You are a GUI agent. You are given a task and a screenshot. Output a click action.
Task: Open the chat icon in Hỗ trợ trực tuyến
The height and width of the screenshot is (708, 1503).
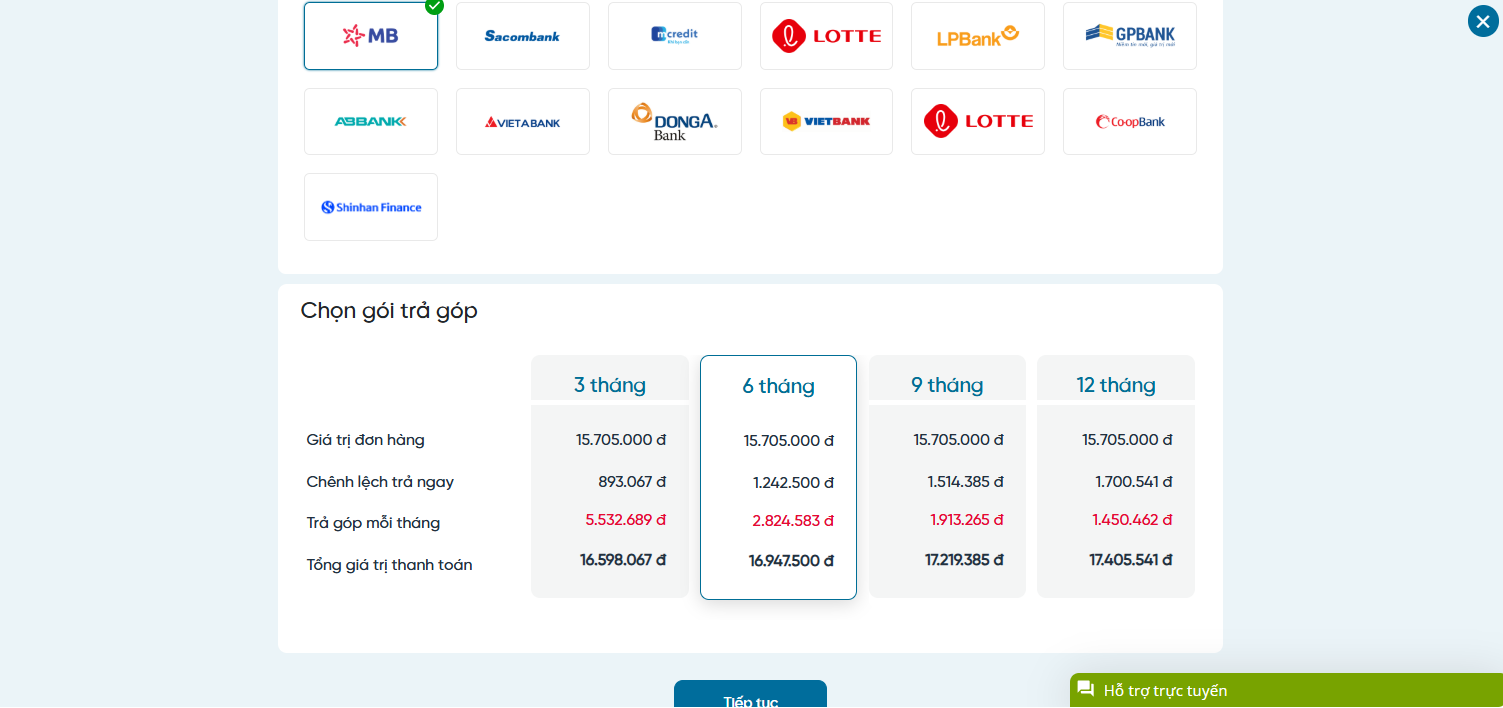click(1086, 689)
